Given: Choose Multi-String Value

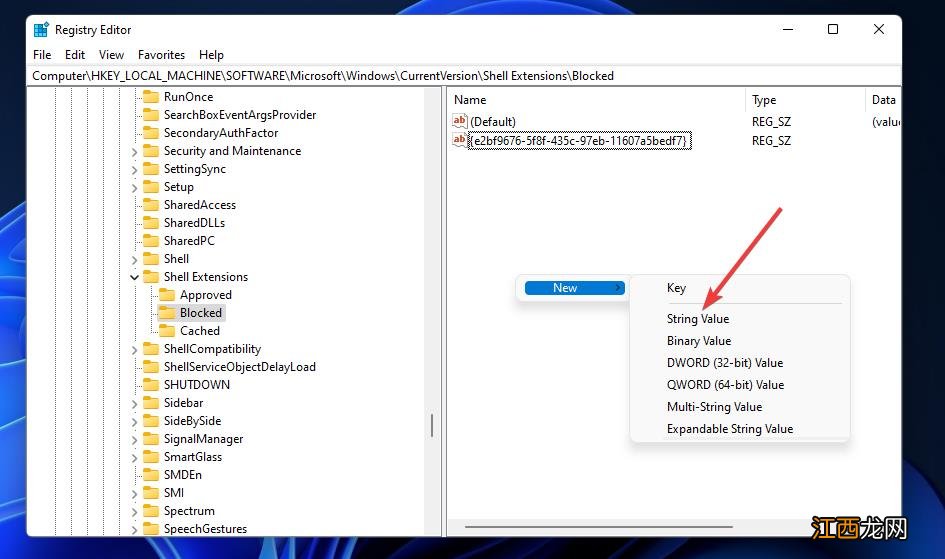Looking at the screenshot, I should 714,407.
